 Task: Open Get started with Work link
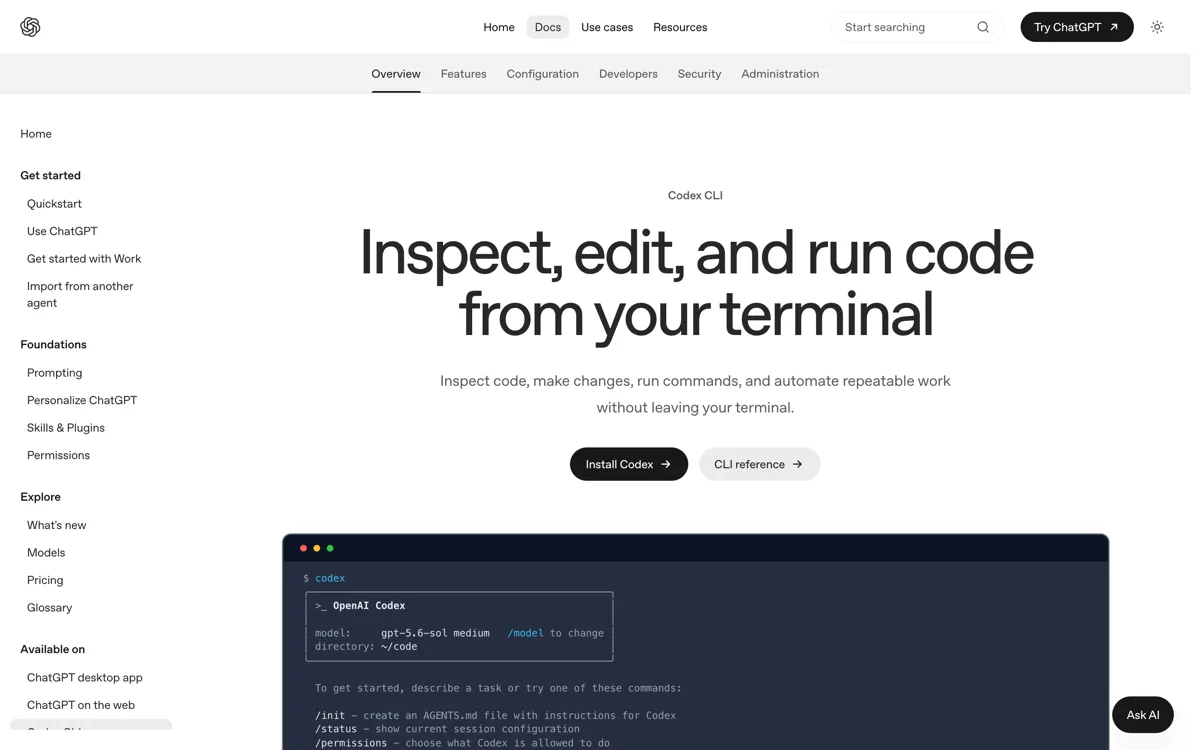84,259
